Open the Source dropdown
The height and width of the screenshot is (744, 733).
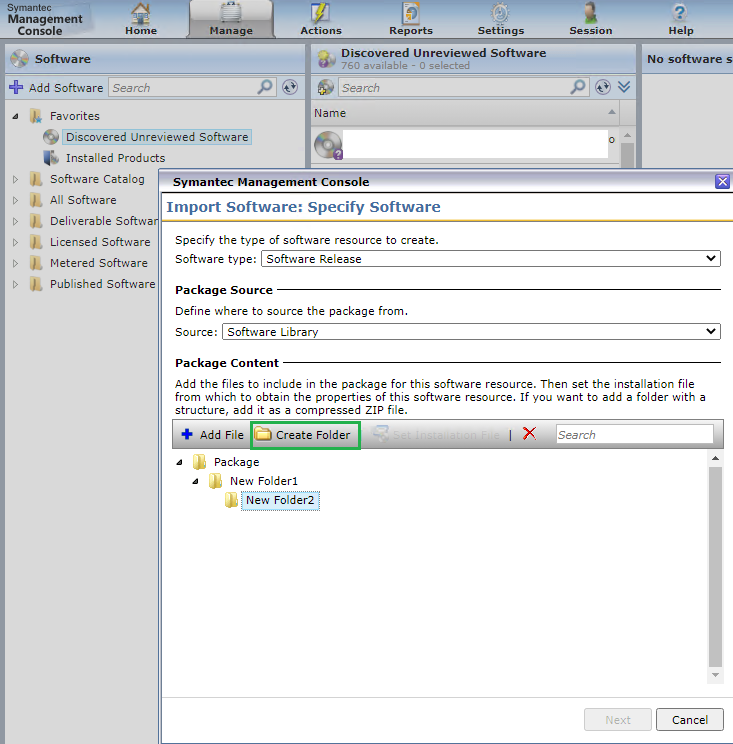click(471, 332)
